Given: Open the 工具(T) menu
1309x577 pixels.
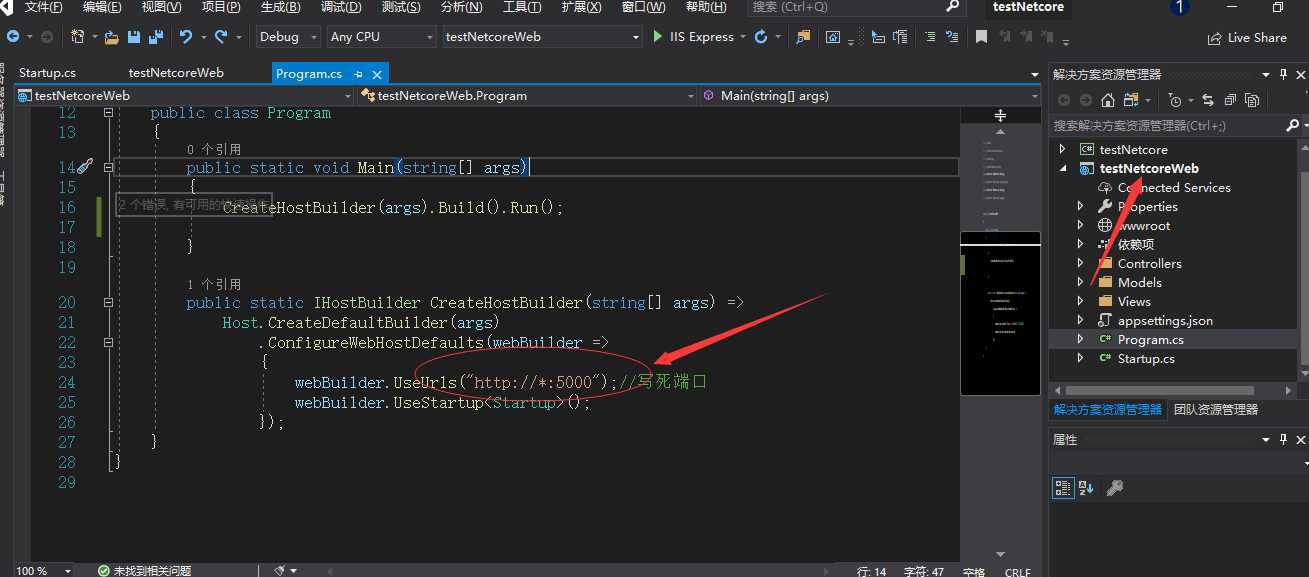Looking at the screenshot, I should pyautogui.click(x=522, y=7).
